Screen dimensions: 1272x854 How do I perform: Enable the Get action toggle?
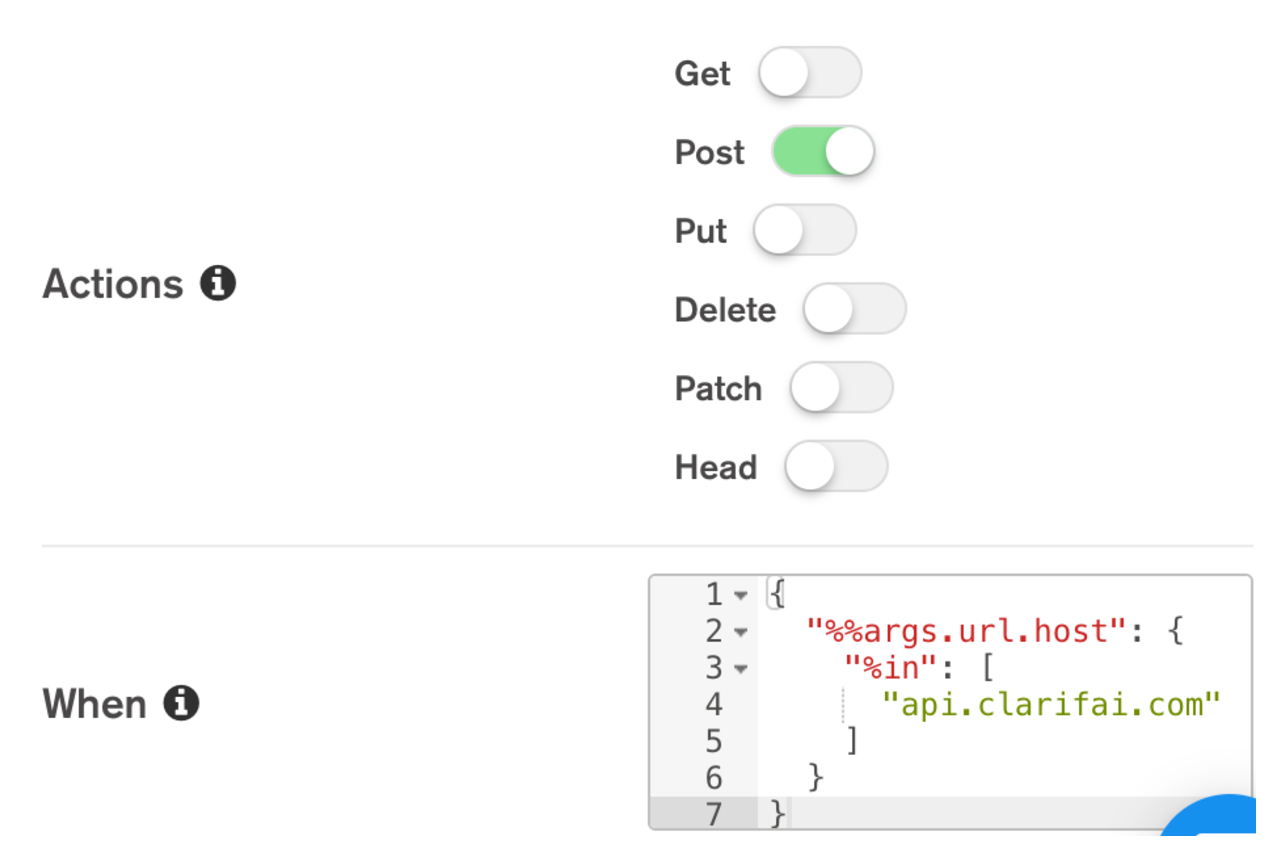pos(809,73)
